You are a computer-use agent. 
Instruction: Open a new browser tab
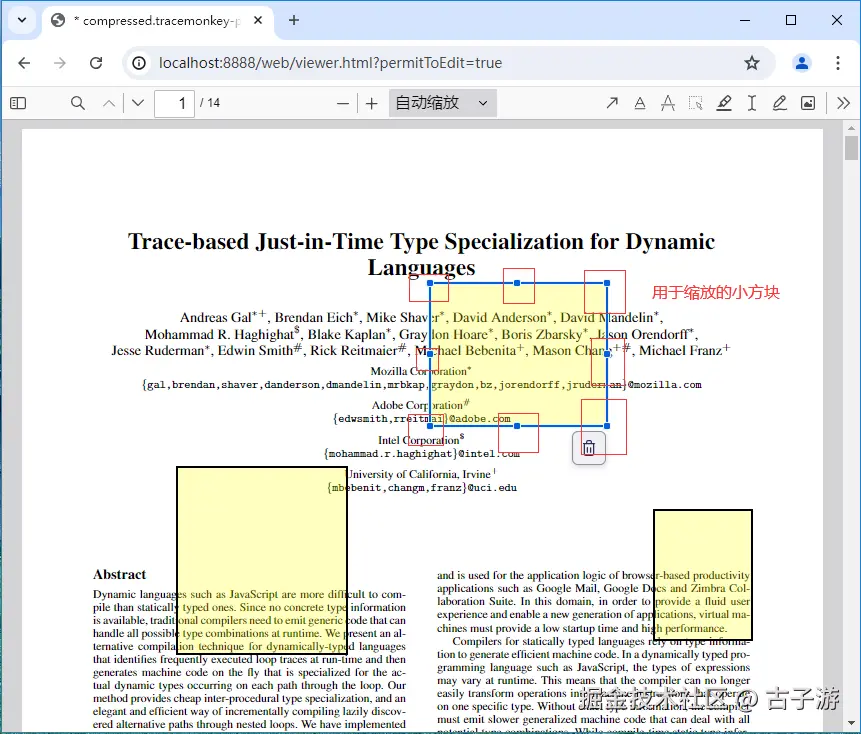pyautogui.click(x=294, y=20)
